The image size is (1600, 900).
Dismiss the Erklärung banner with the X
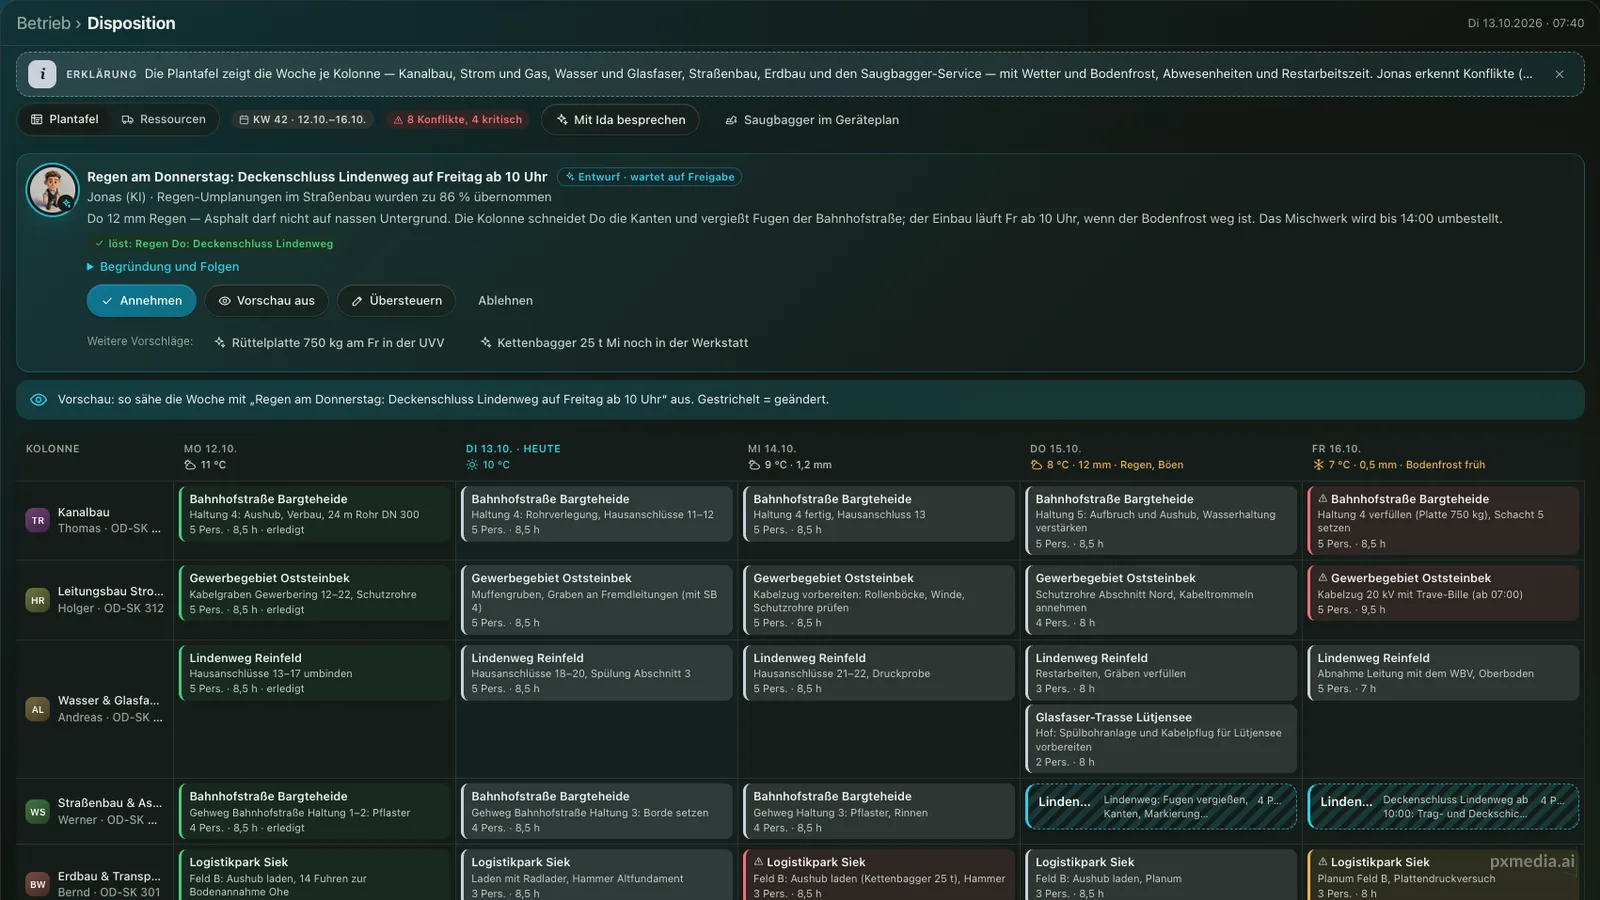pos(1559,74)
